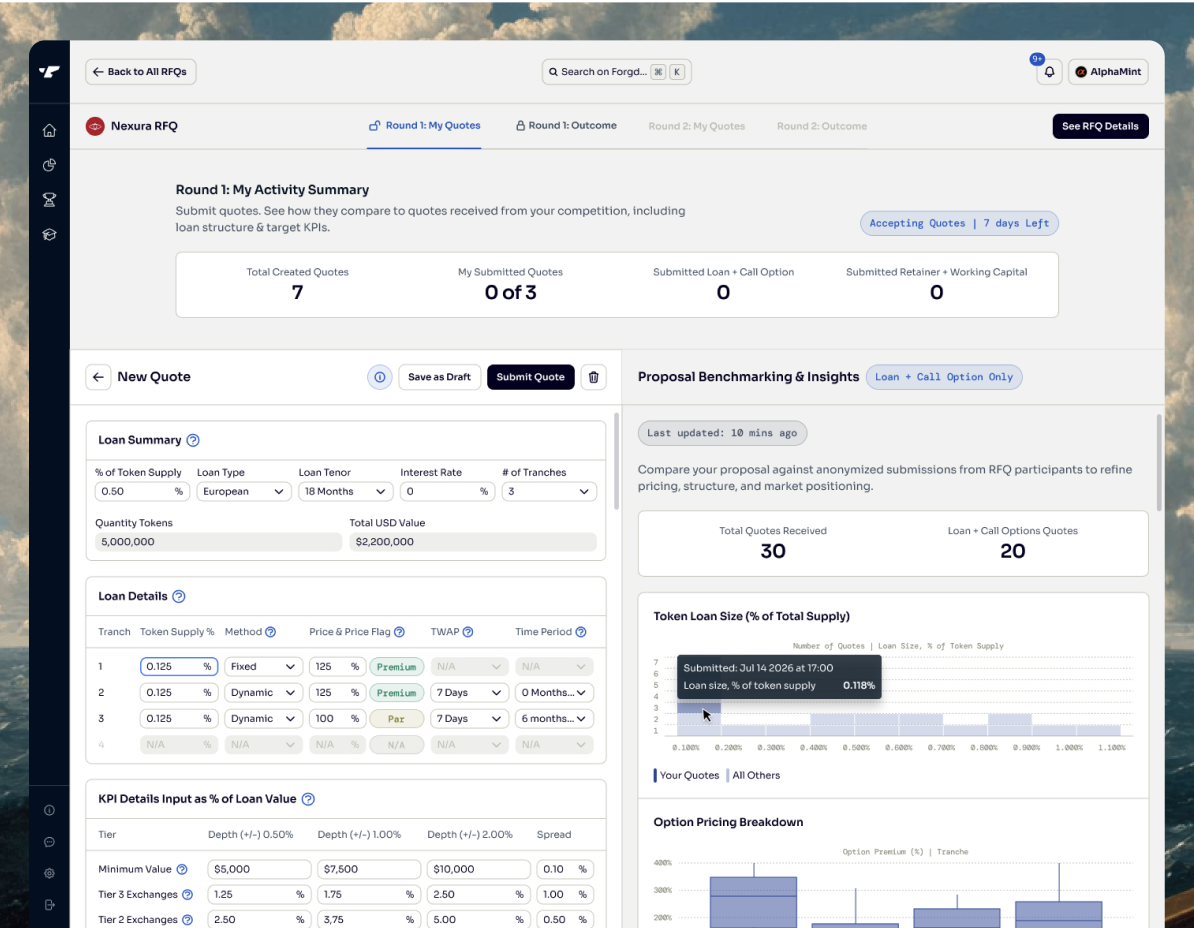Open tranche 1 Method Fixed dropdown
Screen dimensions: 1194x928
[x=263, y=667]
